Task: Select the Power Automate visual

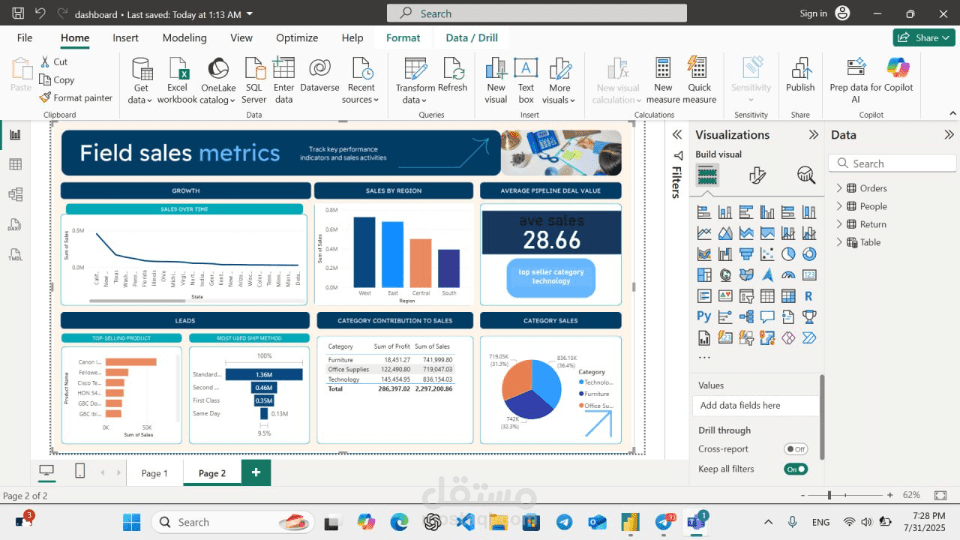Action: point(809,337)
